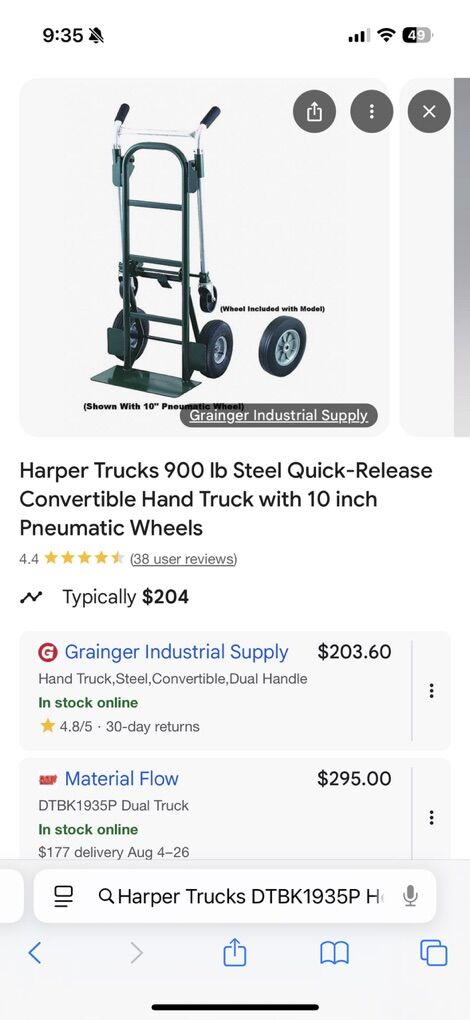Screen dimensions: 470x1020
Task: Open the 38 user reviews link
Action: [183, 559]
